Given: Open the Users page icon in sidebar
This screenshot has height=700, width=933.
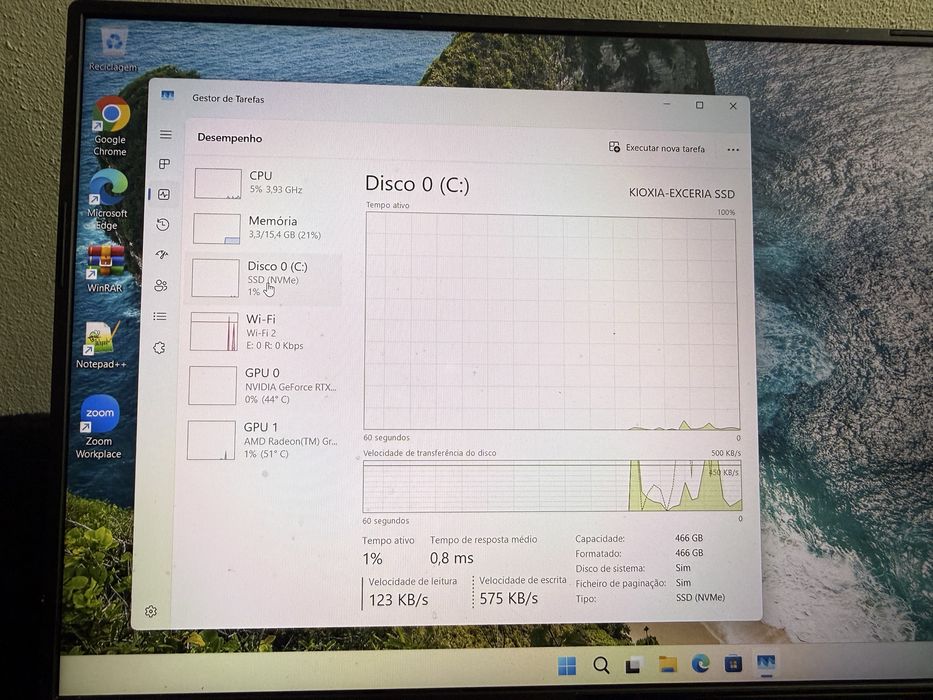Looking at the screenshot, I should tap(161, 286).
